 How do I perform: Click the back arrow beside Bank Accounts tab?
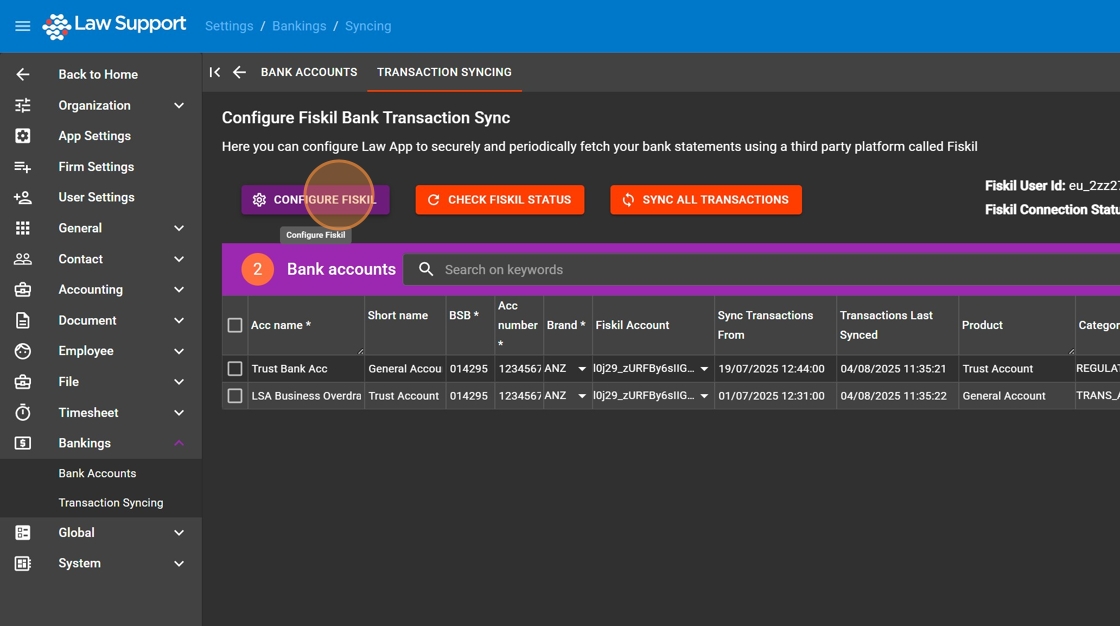pos(239,72)
